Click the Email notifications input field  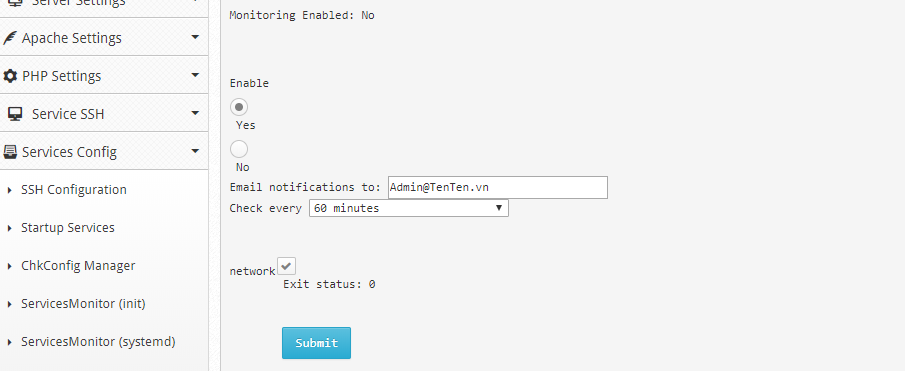point(498,188)
